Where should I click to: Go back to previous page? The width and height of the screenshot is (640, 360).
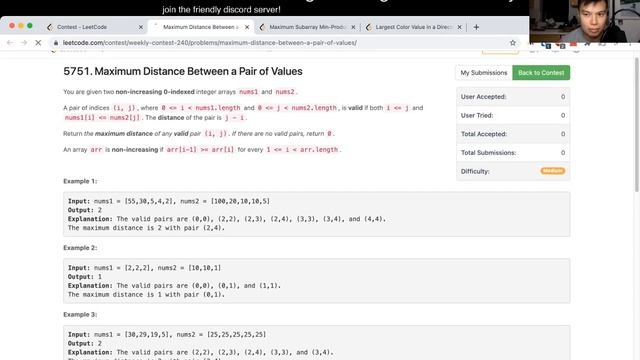pyautogui.click(x=10, y=42)
